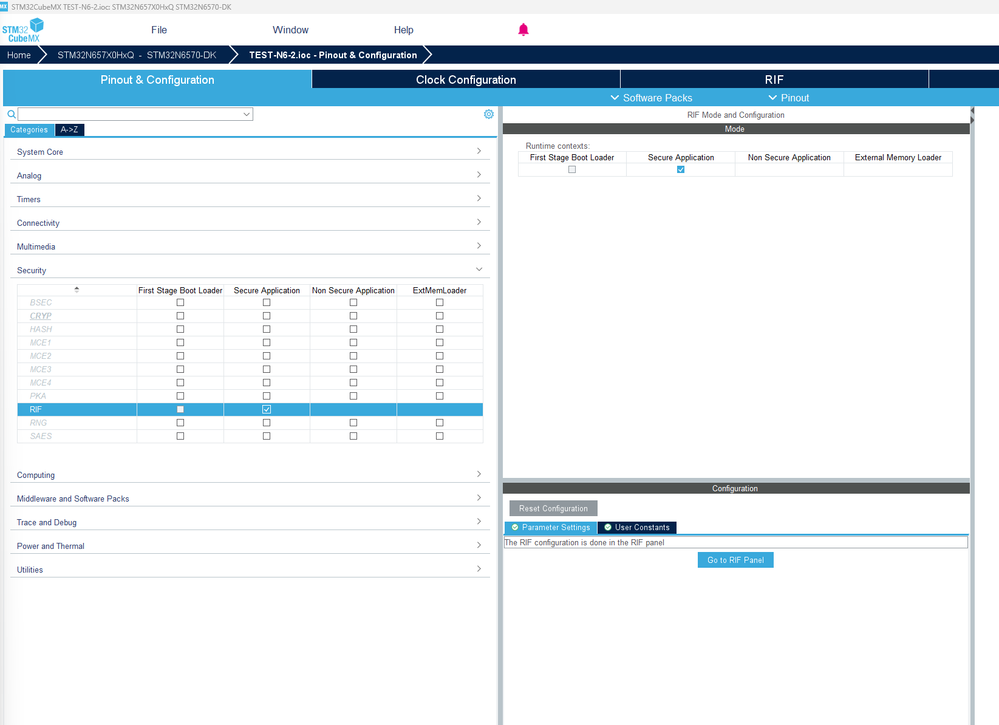Viewport: 999px width, 725px height.
Task: Select the Categories view tab
Action: (x=29, y=129)
